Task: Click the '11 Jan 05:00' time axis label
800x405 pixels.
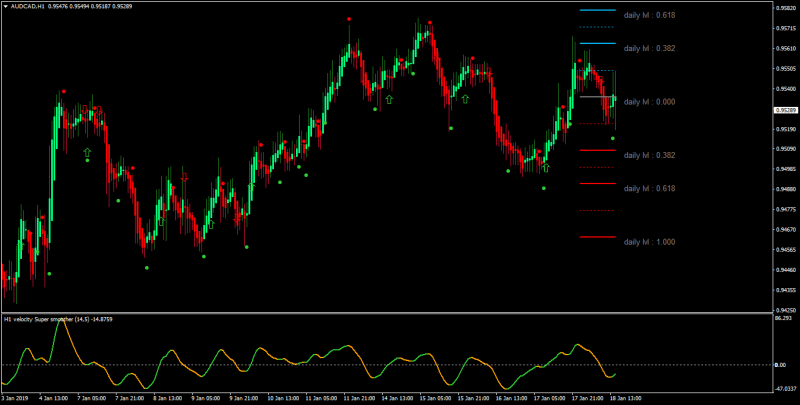Action: point(320,398)
